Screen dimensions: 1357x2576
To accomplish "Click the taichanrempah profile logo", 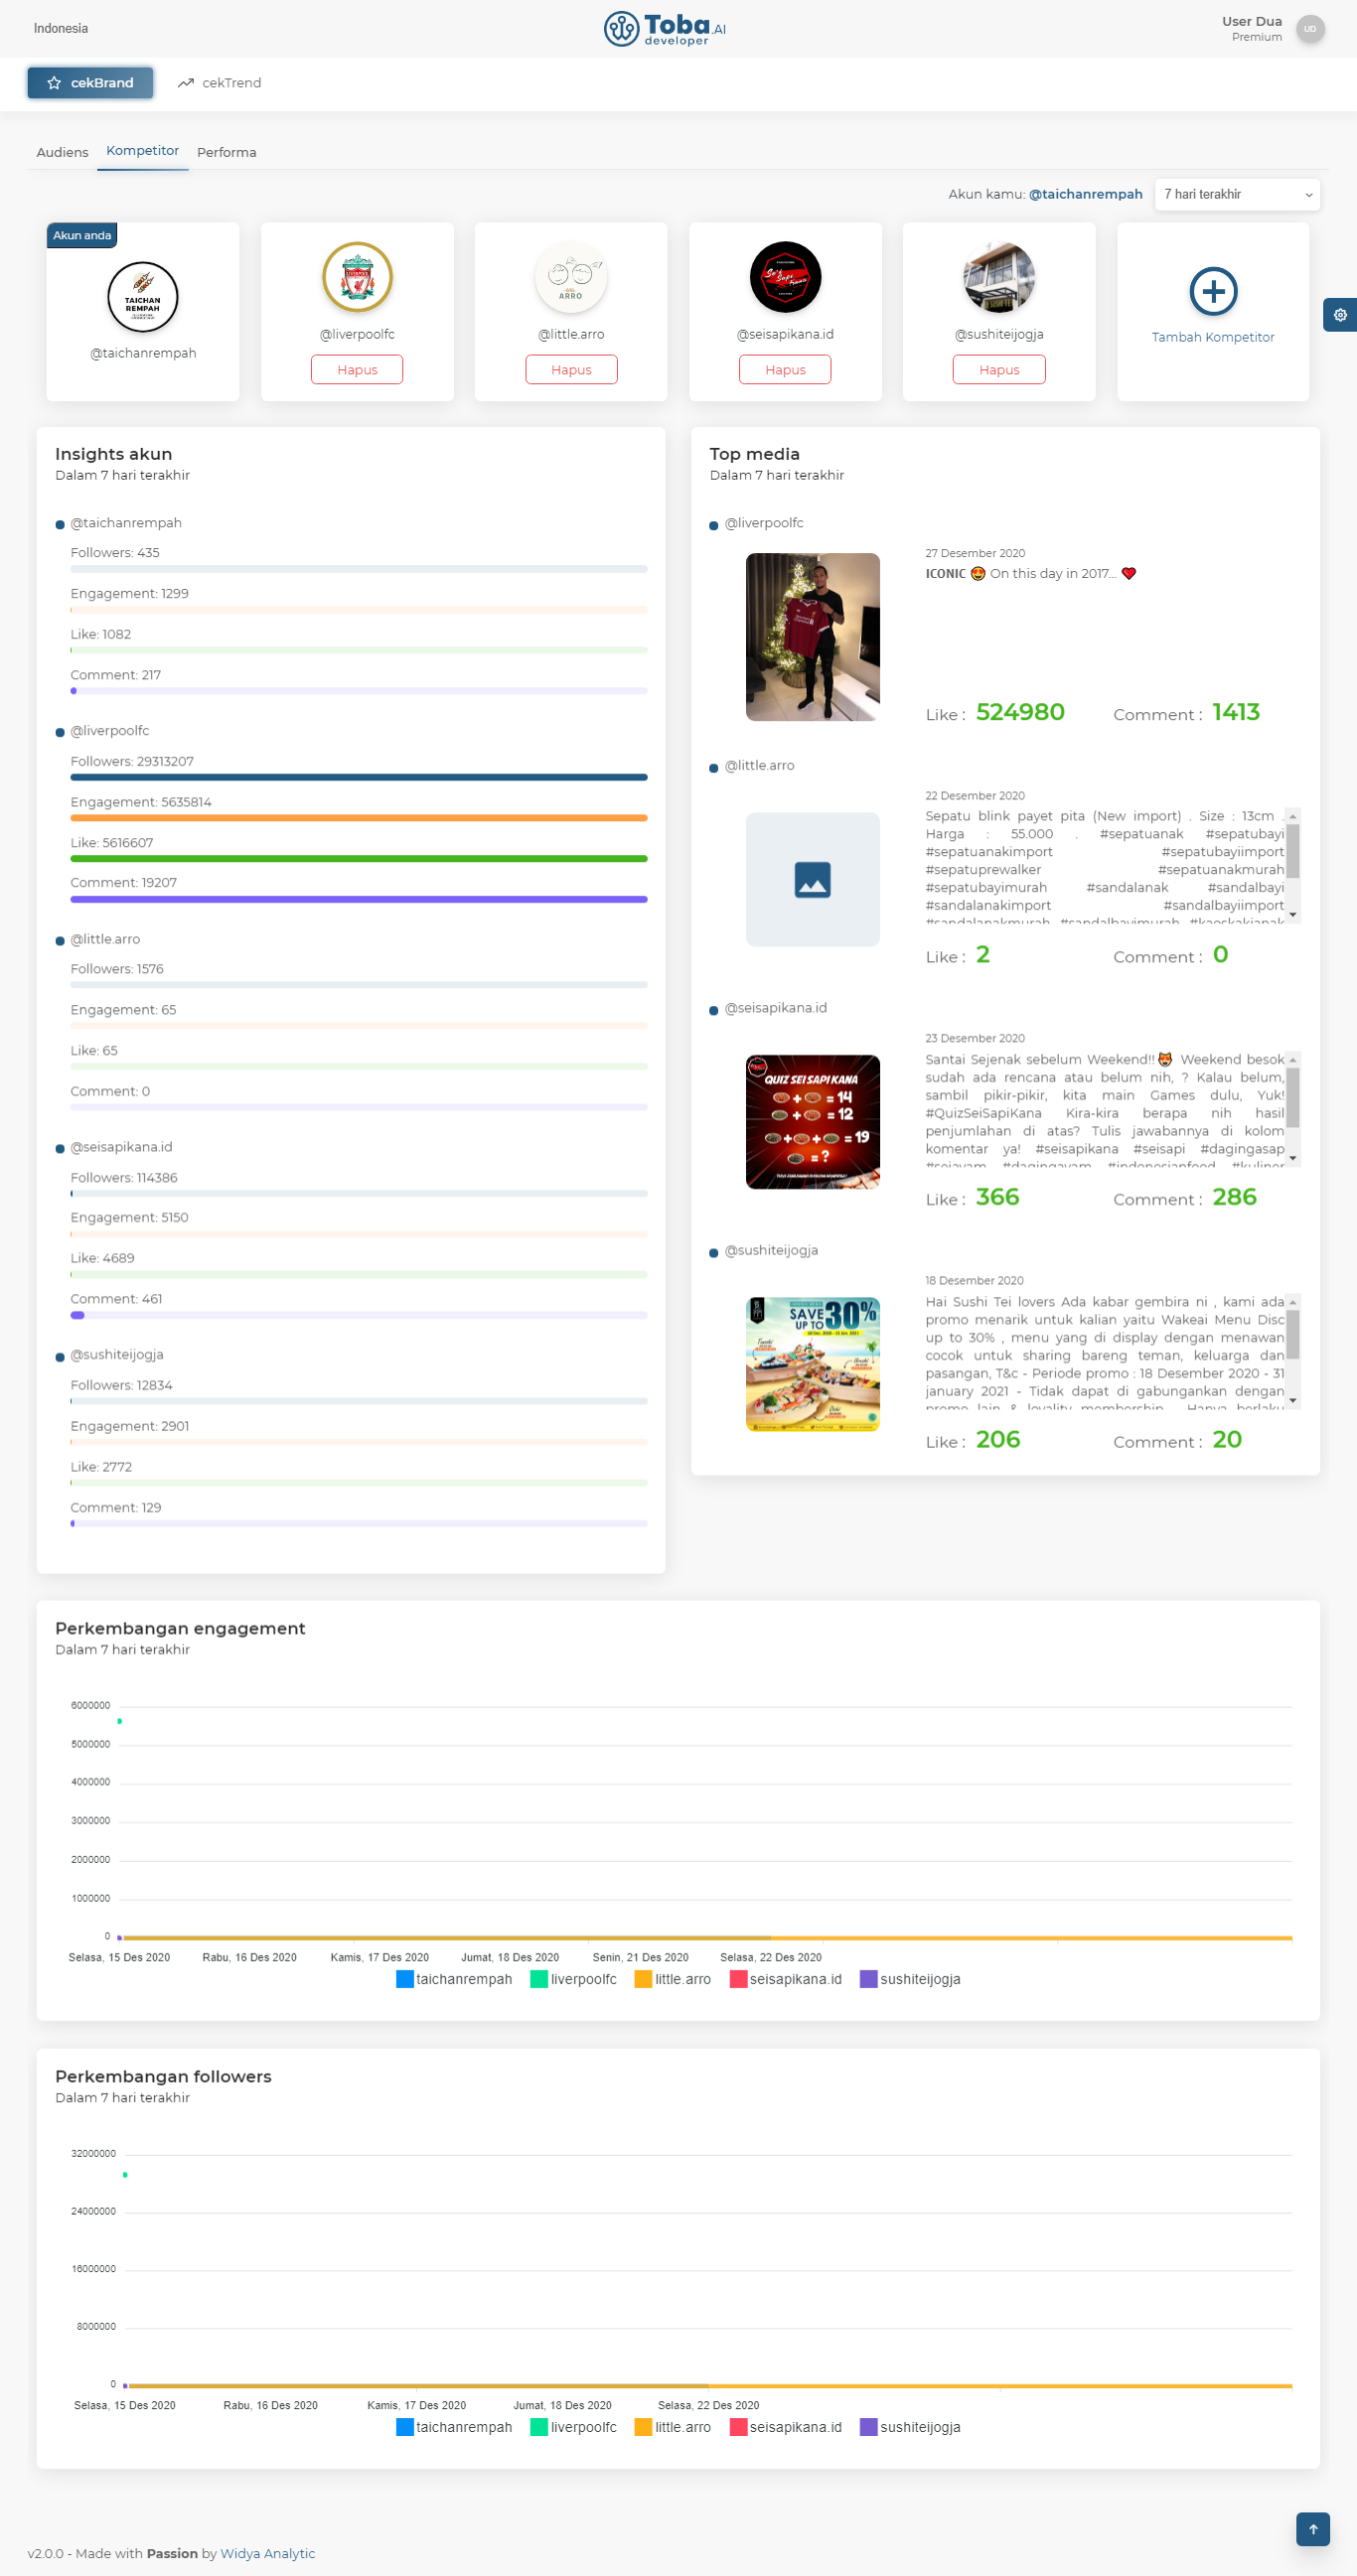I will pos(143,297).
